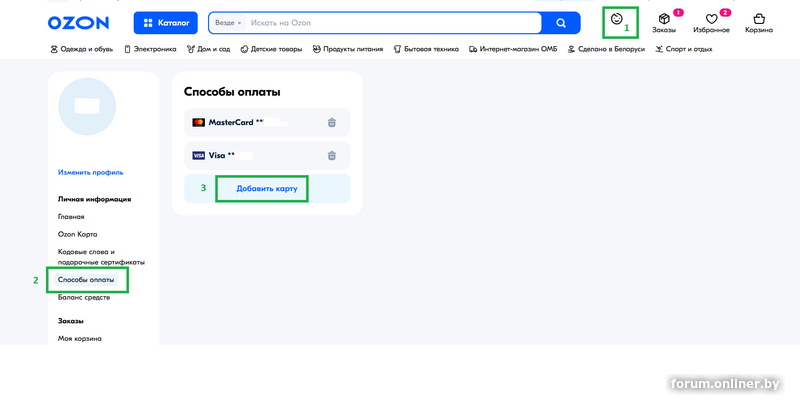Select the Visa payment row

click(267, 156)
